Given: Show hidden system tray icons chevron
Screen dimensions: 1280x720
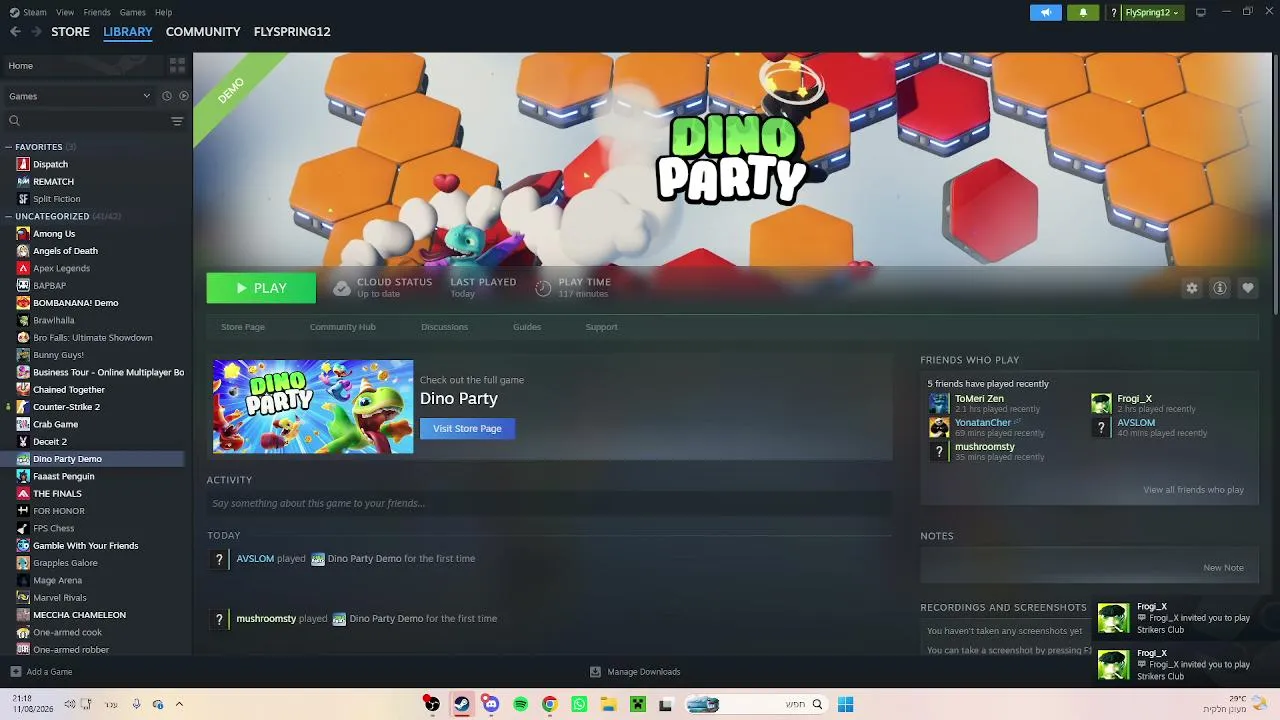Looking at the screenshot, I should tap(179, 704).
